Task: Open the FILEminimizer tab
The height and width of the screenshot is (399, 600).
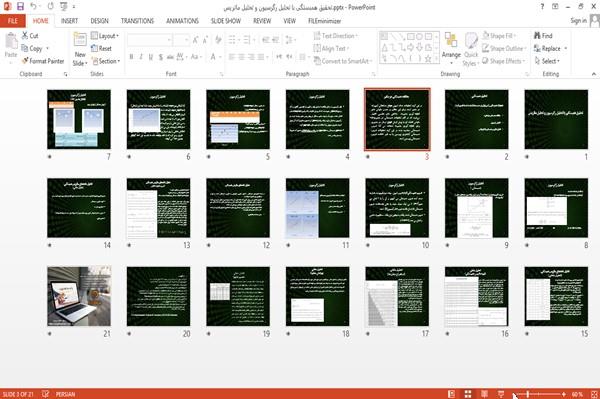Action: coord(324,21)
